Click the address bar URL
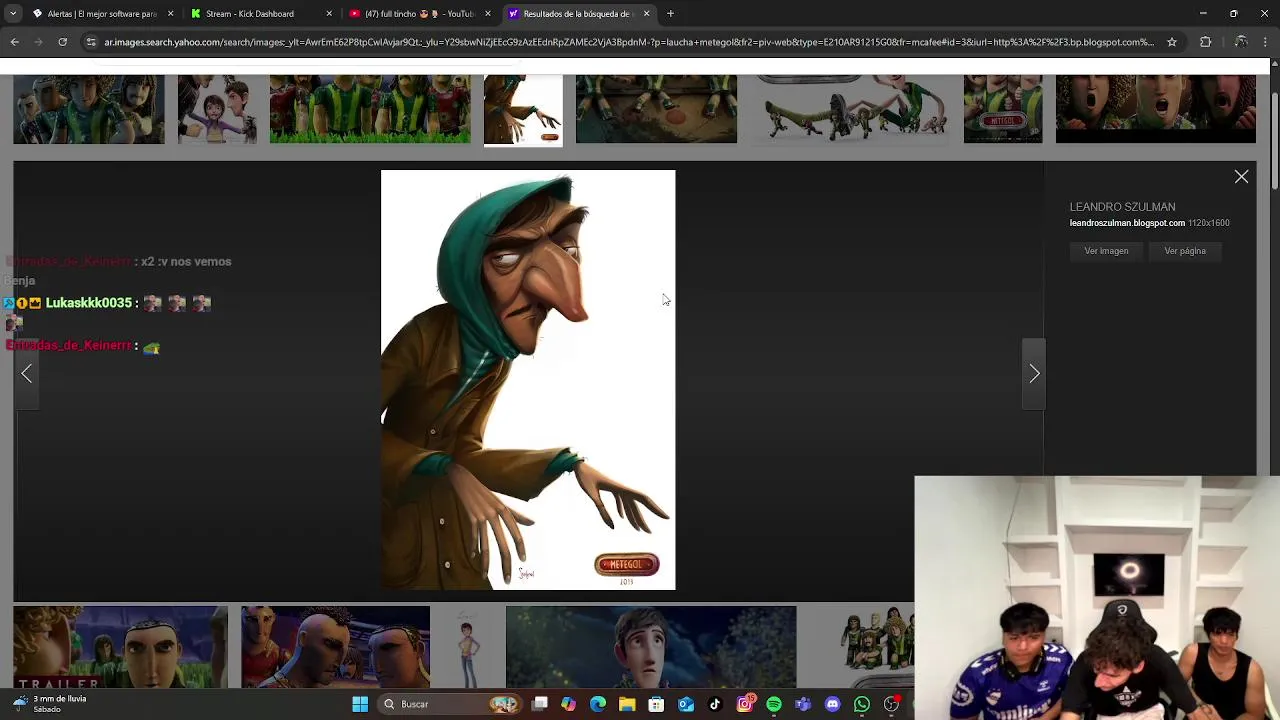The width and height of the screenshot is (1280, 720). pyautogui.click(x=628, y=42)
